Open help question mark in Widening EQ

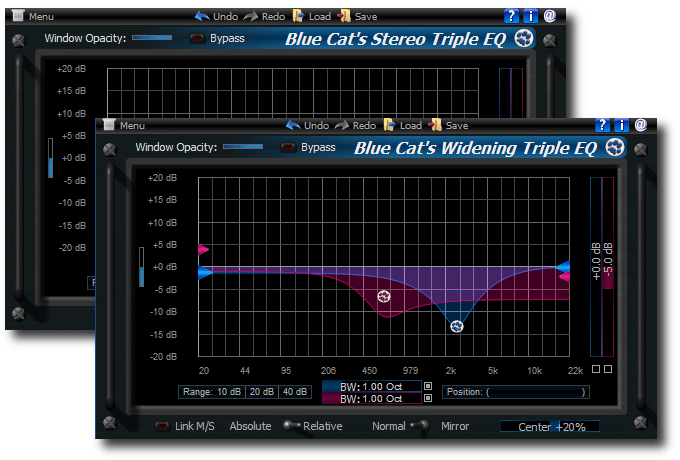(x=602, y=125)
